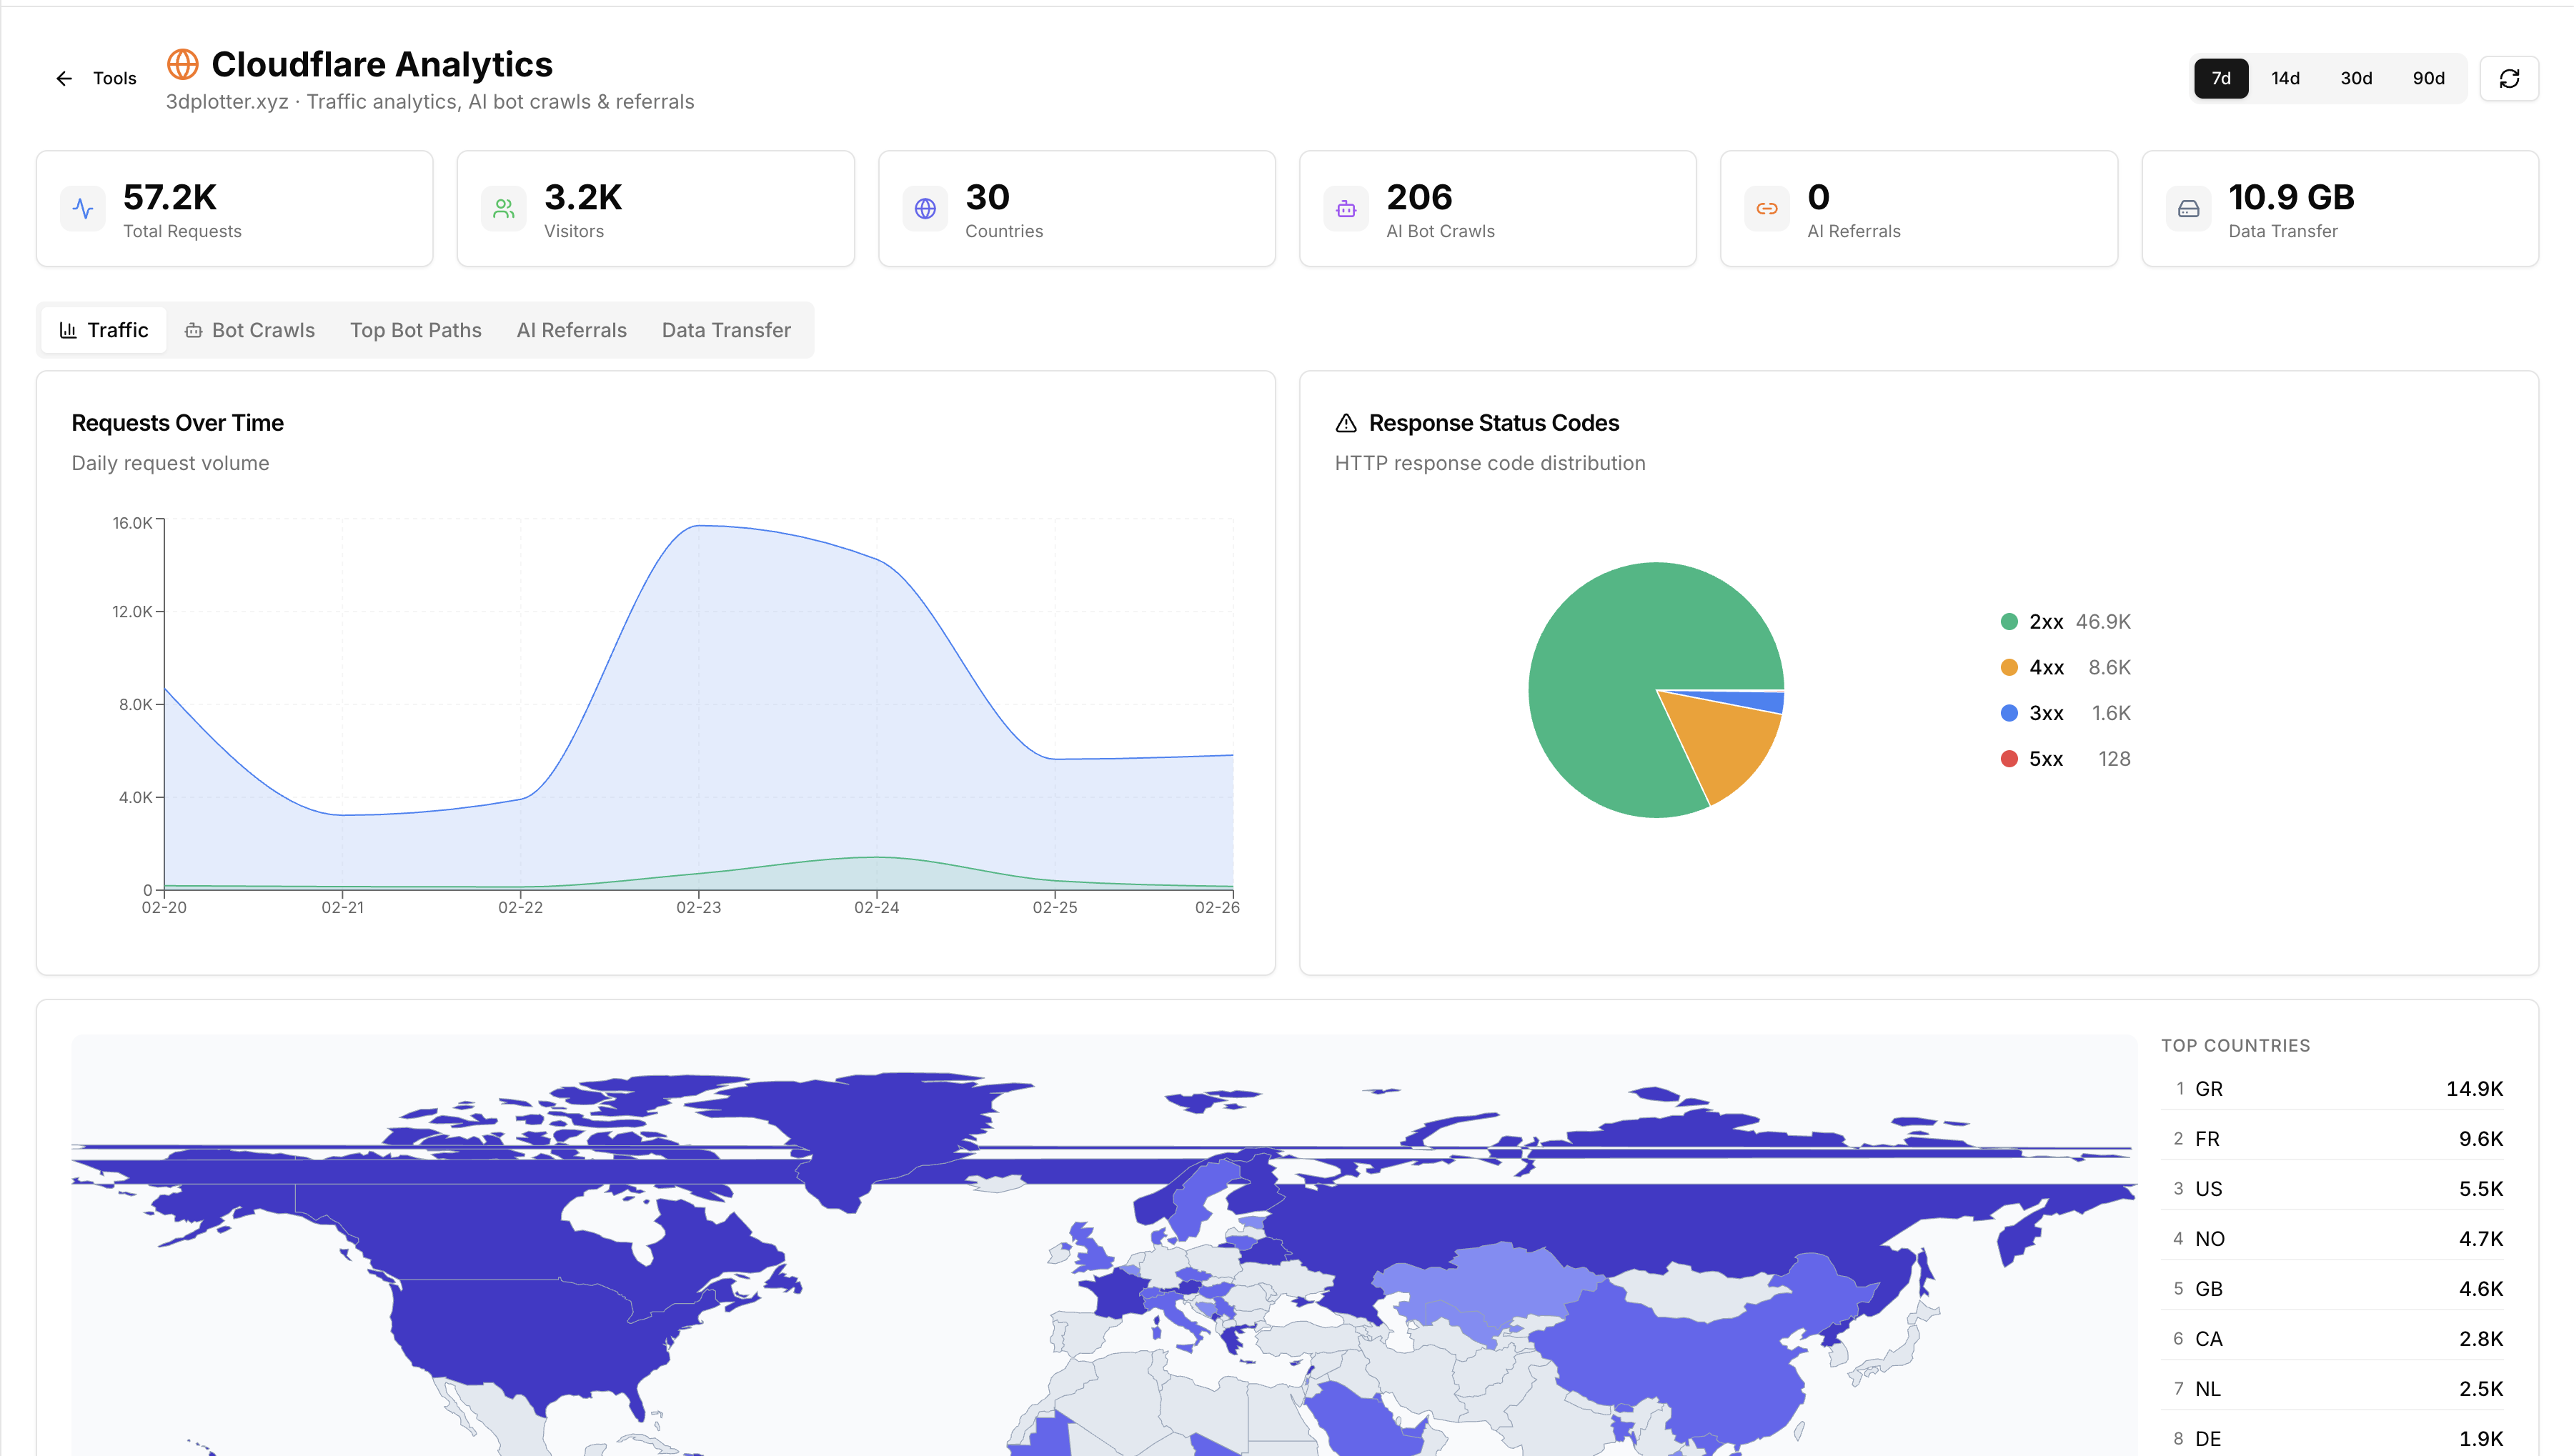This screenshot has height=1456, width=2574.
Task: Click the Countries globe icon
Action: pyautogui.click(x=925, y=209)
